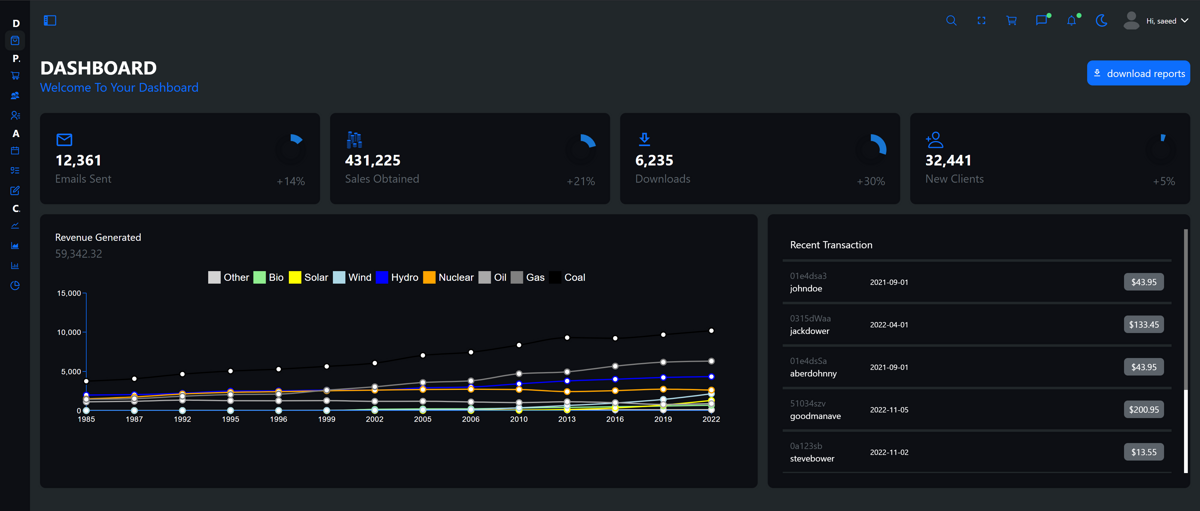Screen dimensions: 1200x511
Task: Toggle the 'Oil' series in chart legend
Action: (493, 277)
